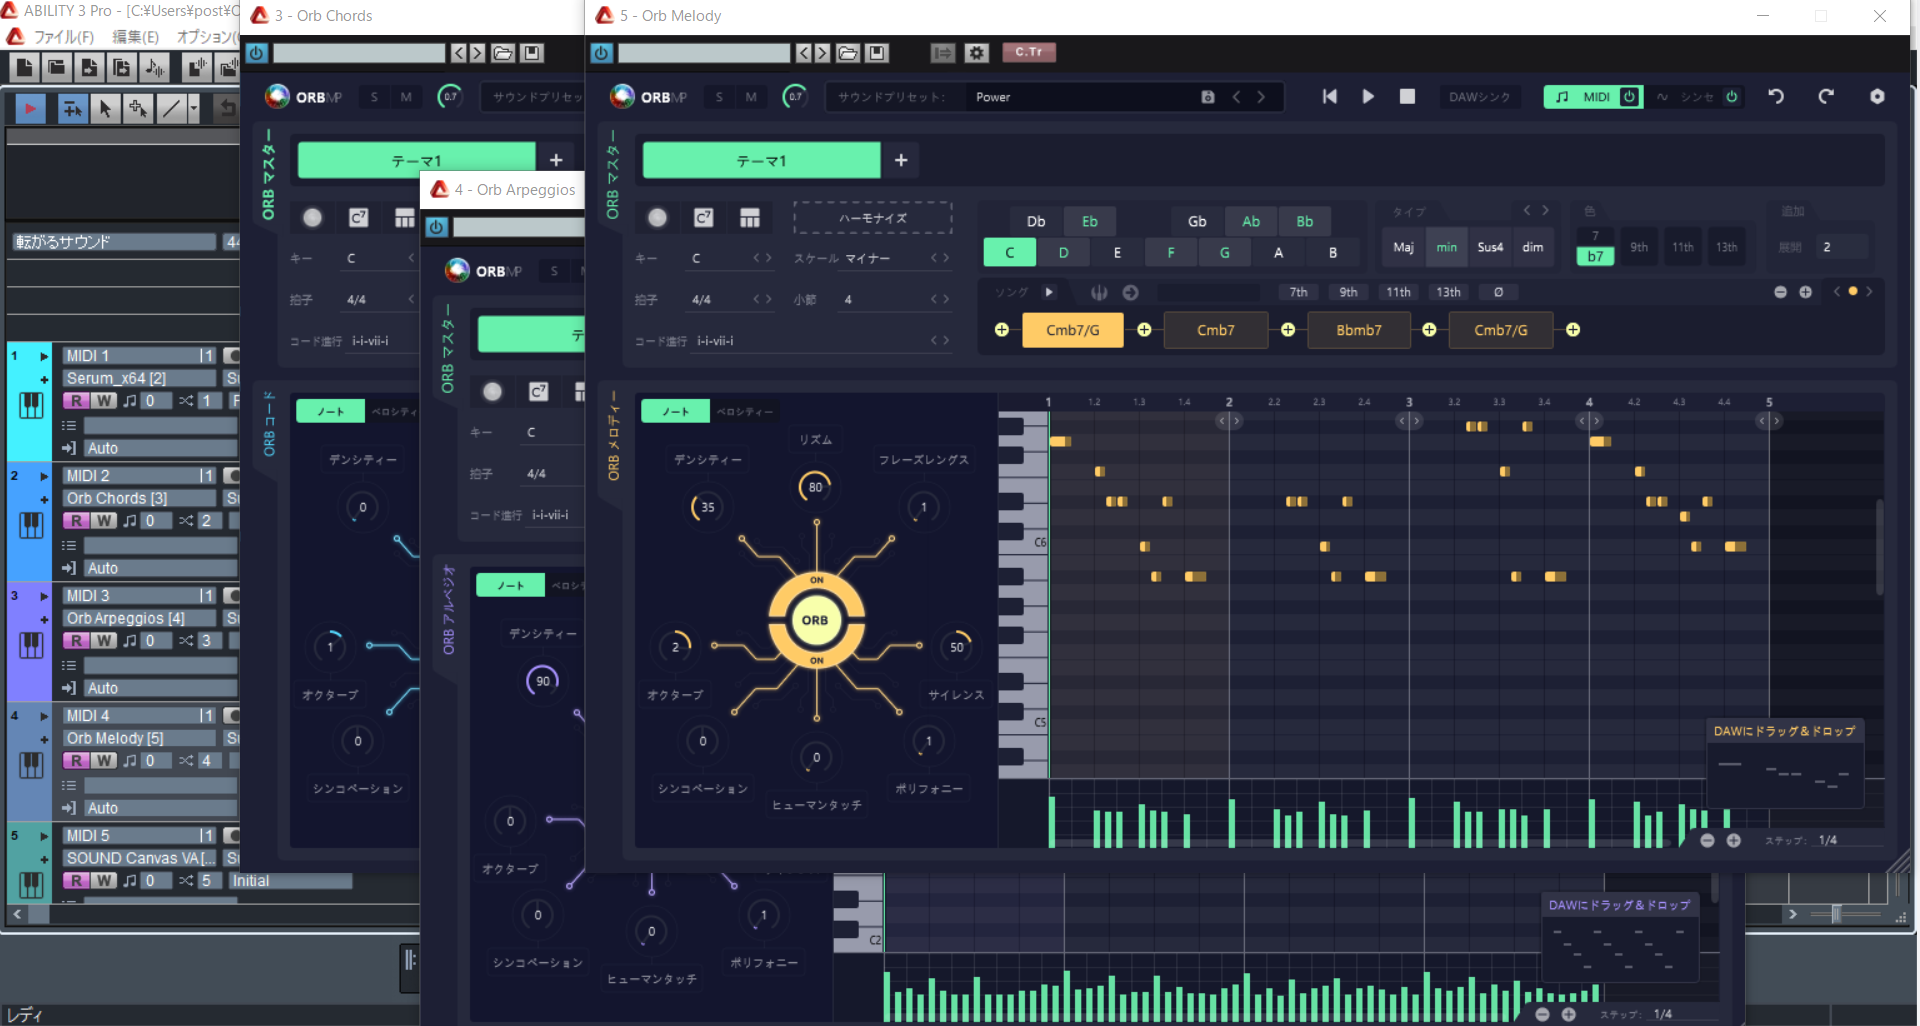Open the ファイル(F) menu
The image size is (1920, 1026).
pos(63,37)
